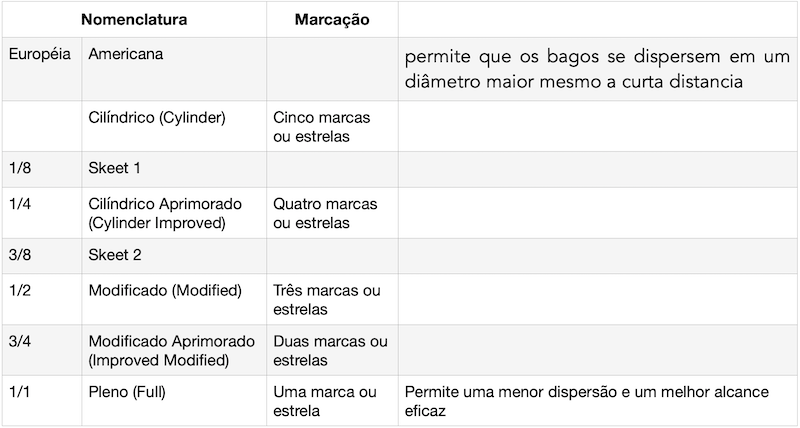This screenshot has height=428, width=800.
Task: Select the Skeet 2 cell
Action: pyautogui.click(x=115, y=255)
